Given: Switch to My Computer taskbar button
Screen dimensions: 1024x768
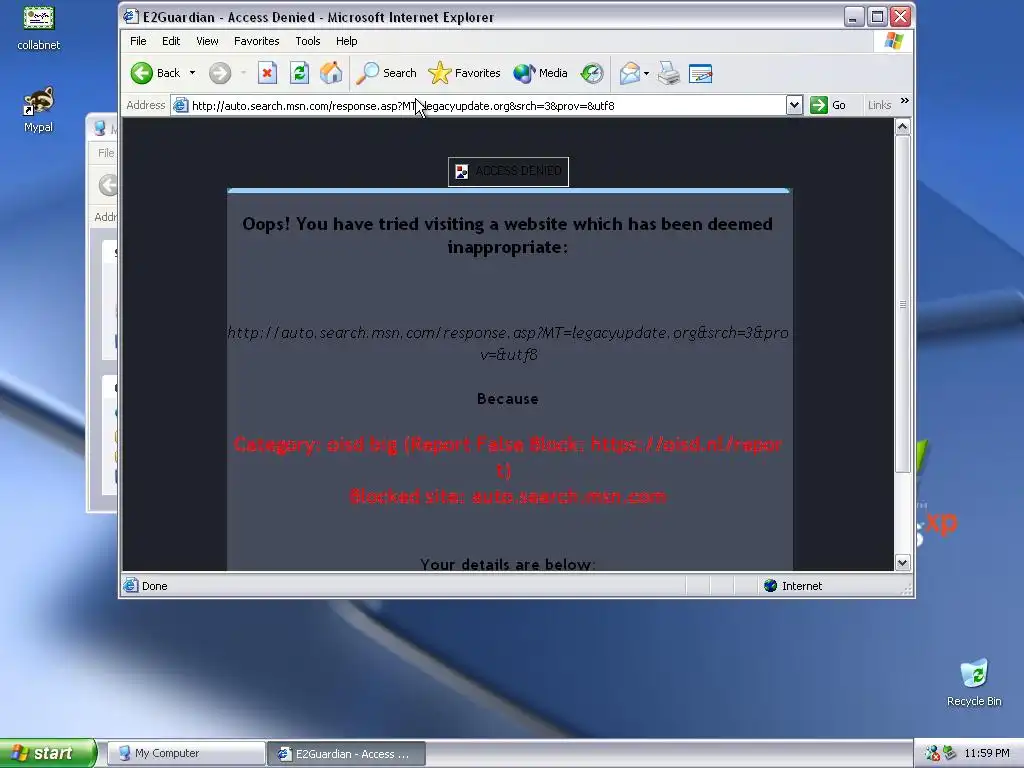Looking at the screenshot, I should [x=186, y=753].
